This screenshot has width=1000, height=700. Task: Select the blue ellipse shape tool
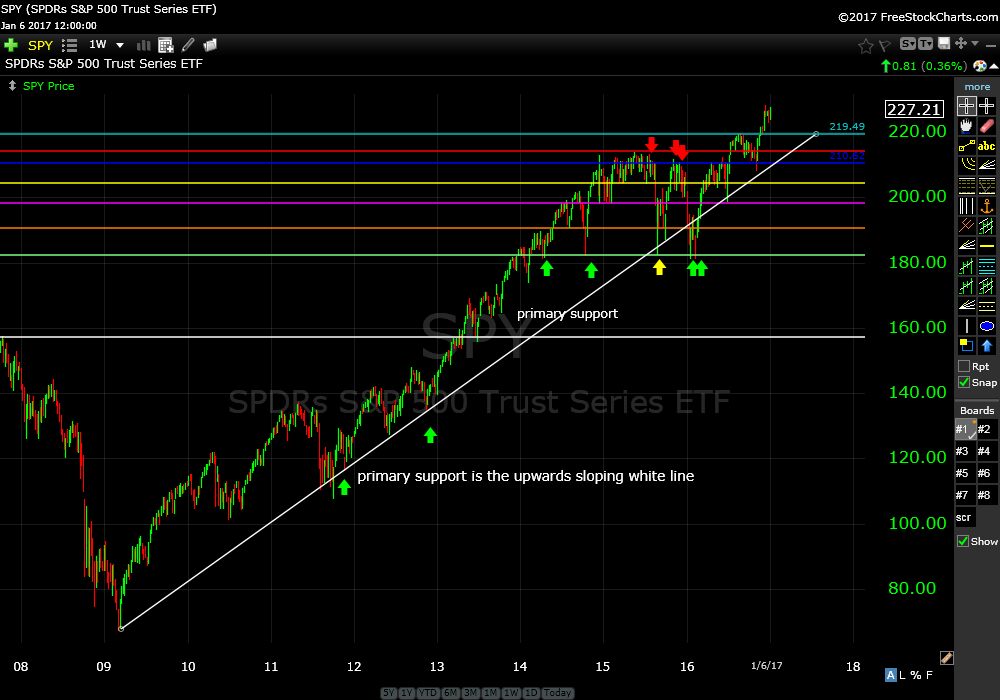point(987,326)
